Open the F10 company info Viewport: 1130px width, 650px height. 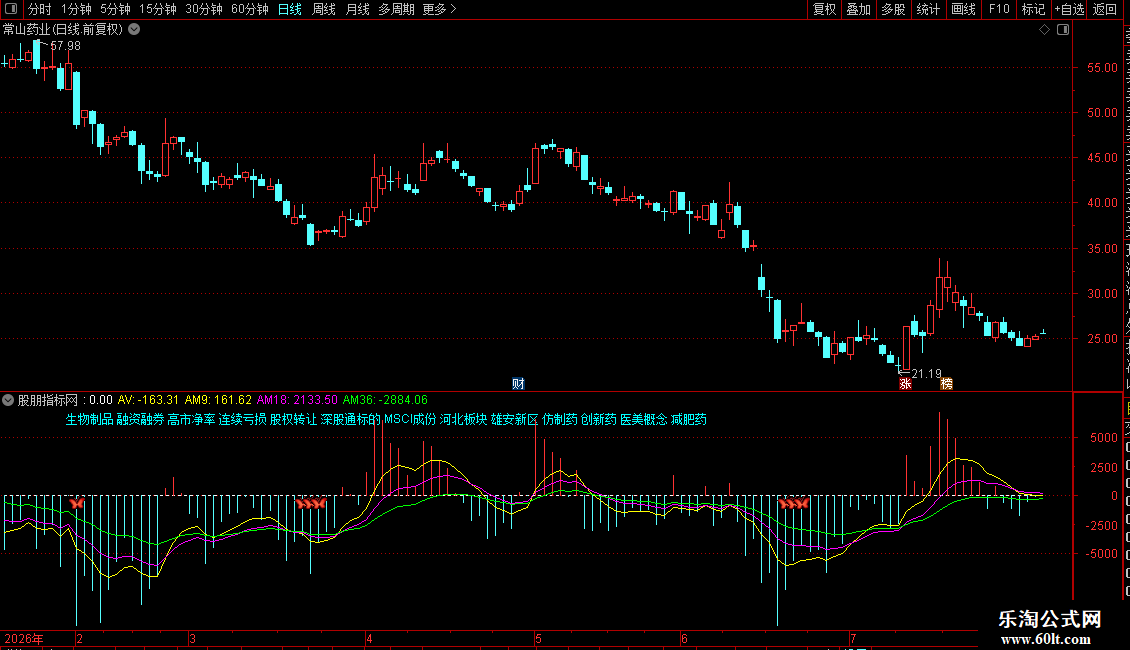[999, 9]
